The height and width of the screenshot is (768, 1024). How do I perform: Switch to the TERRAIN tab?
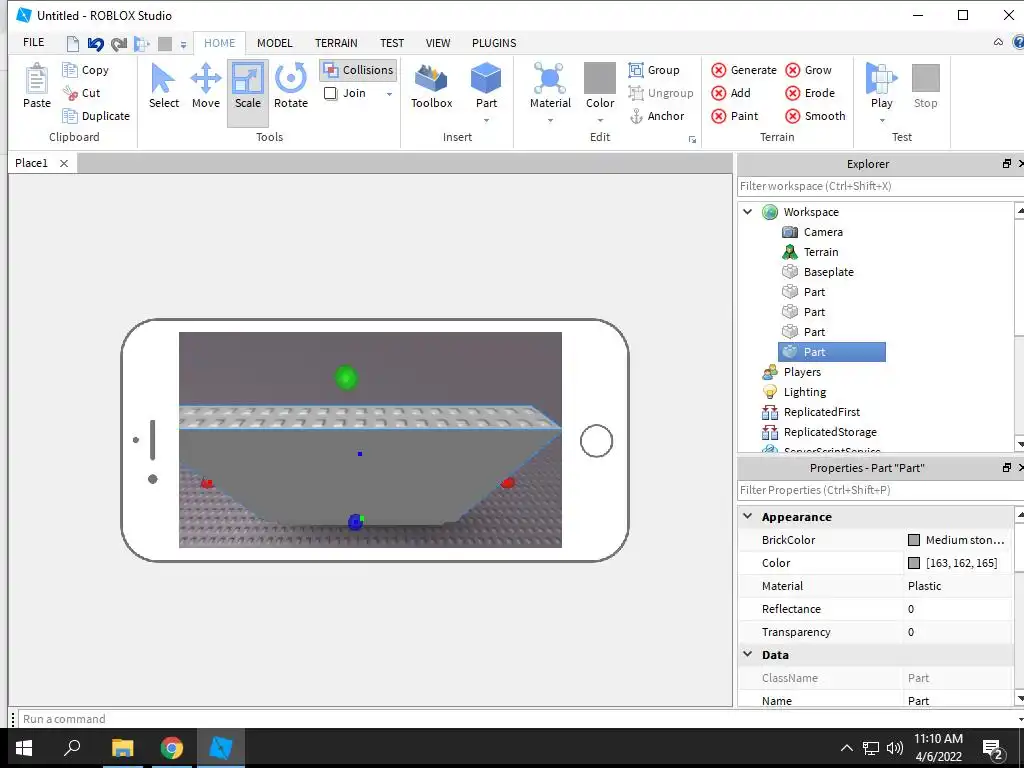[x=336, y=43]
